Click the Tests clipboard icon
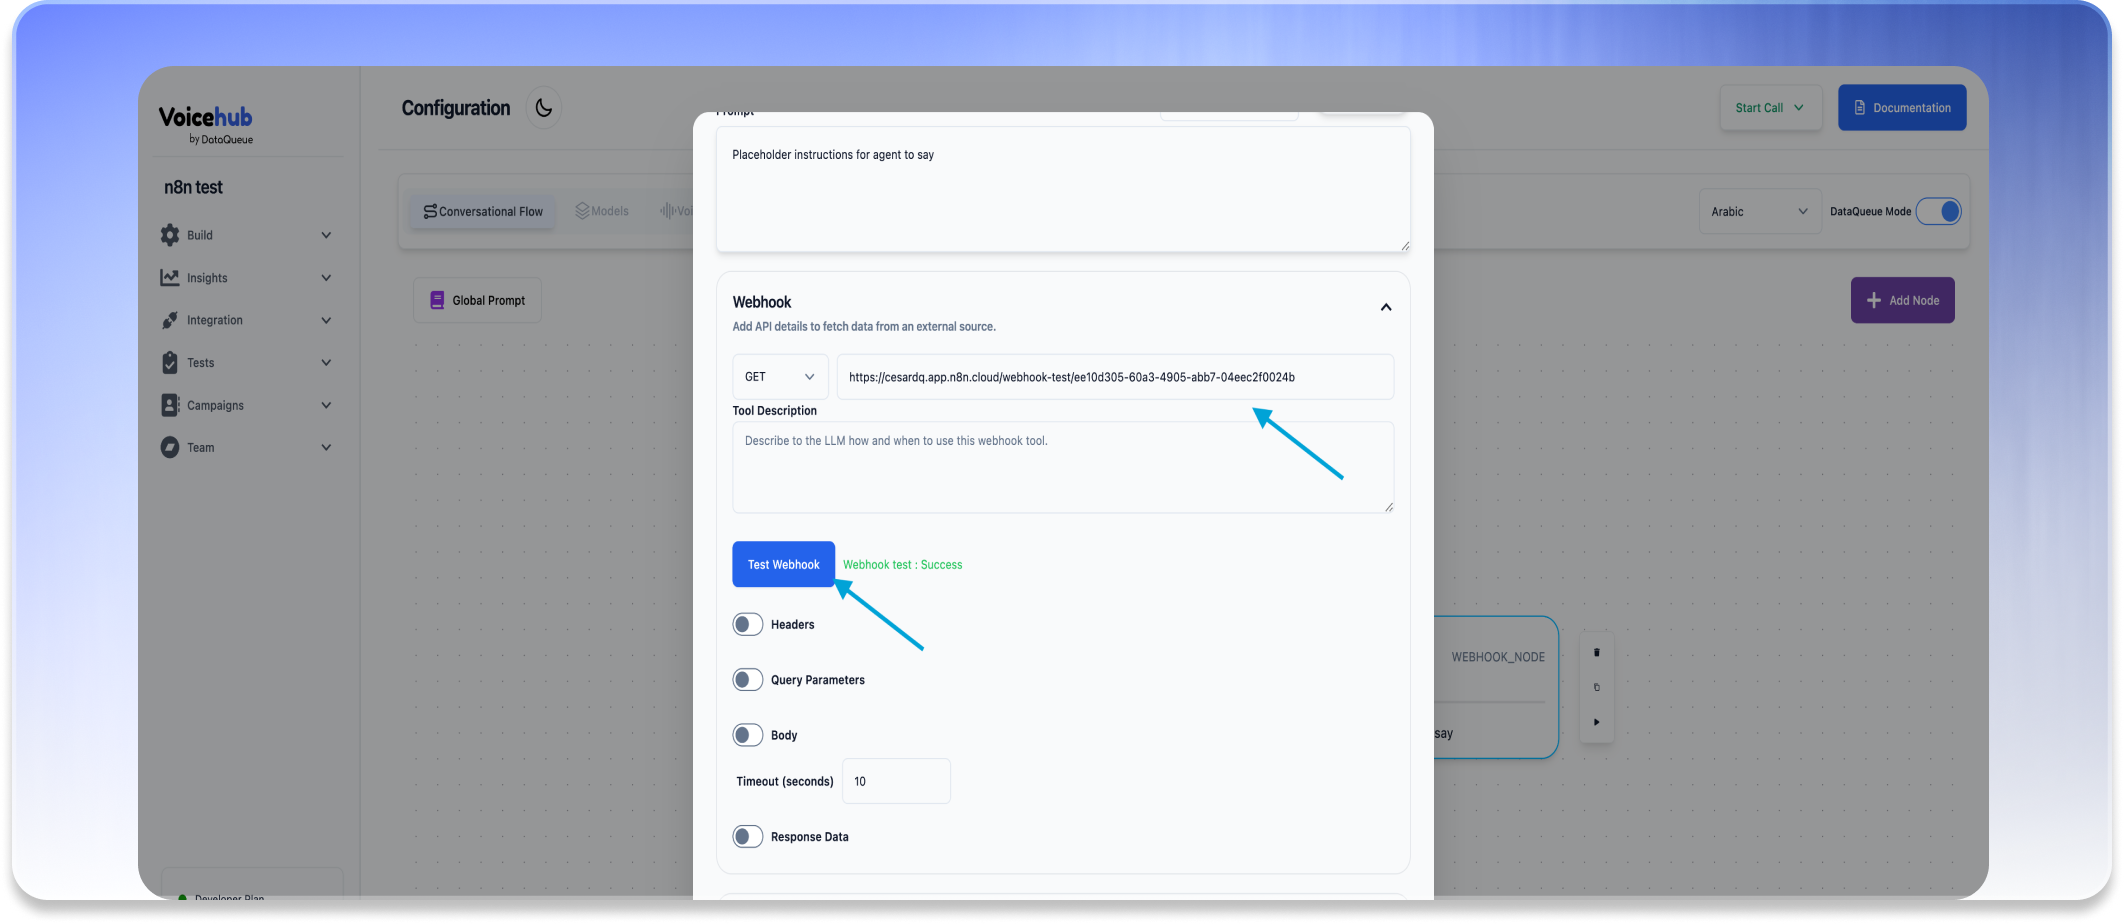Image resolution: width=2124 pixels, height=924 pixels. coord(170,363)
